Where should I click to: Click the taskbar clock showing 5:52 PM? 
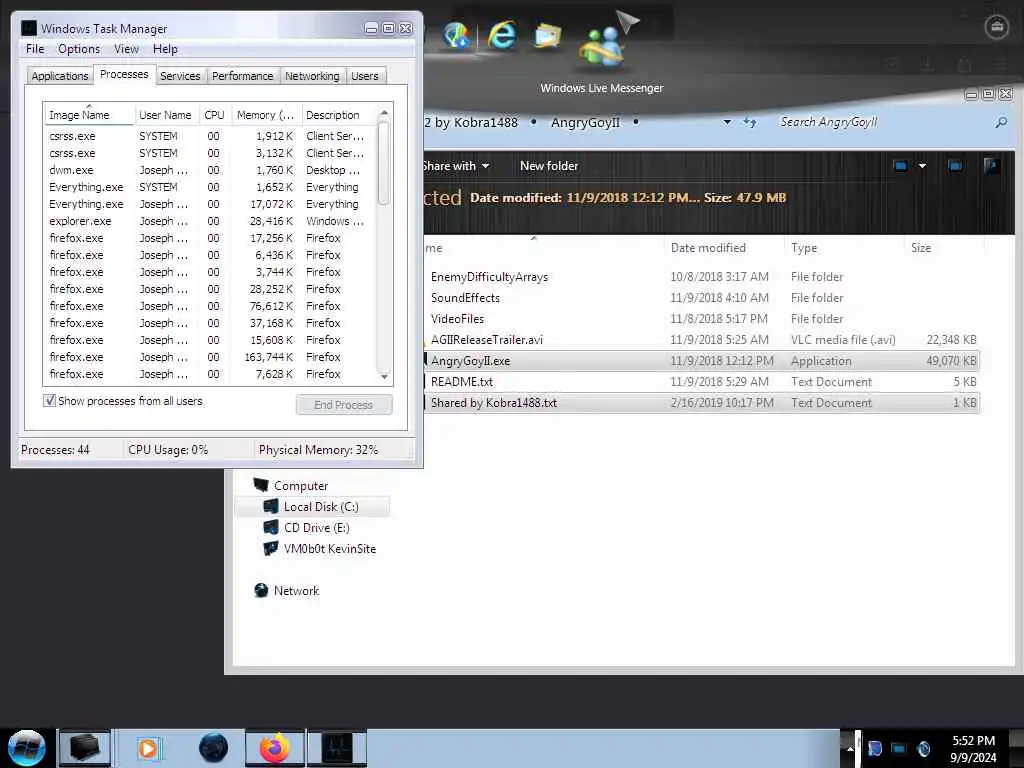pos(973,748)
